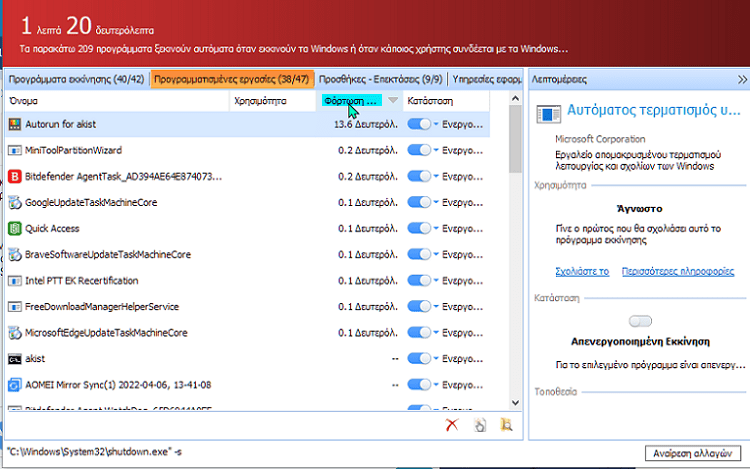Disable BraveSoftwareUpdateTaskMachineCore switch
750x469 pixels.
pyautogui.click(x=419, y=254)
